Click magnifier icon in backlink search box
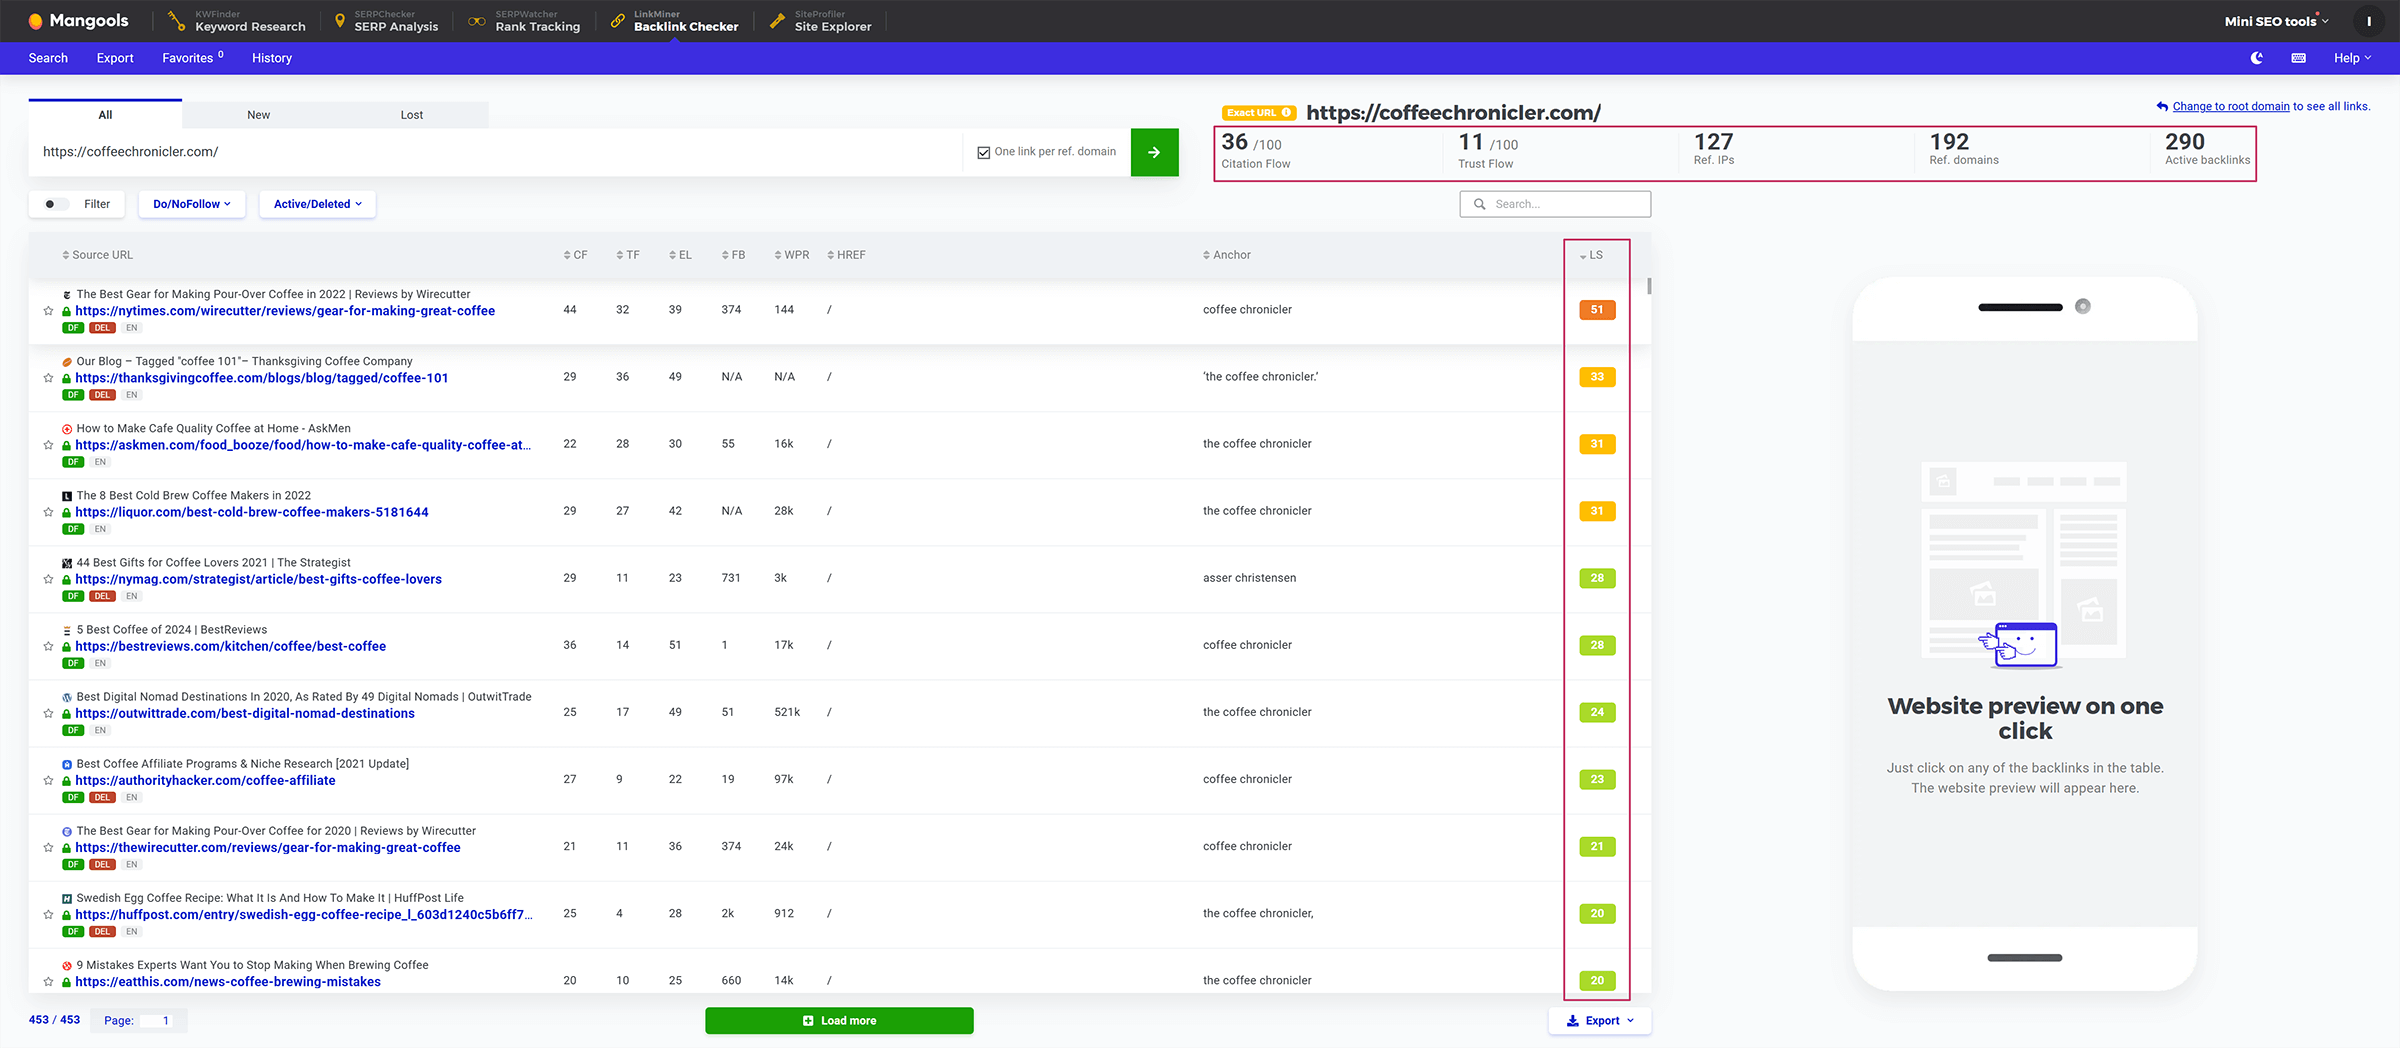 (1479, 204)
